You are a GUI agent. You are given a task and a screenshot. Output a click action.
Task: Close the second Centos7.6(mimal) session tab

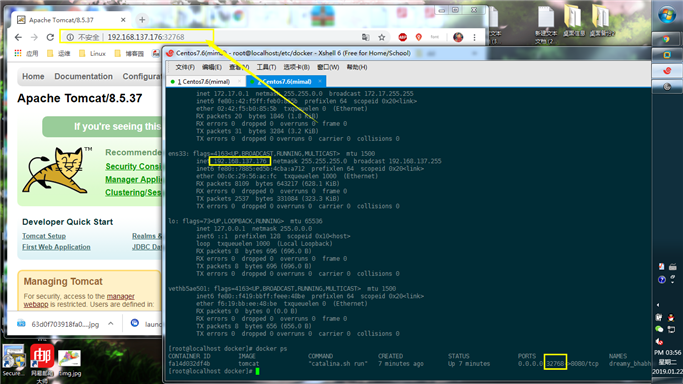[320, 81]
